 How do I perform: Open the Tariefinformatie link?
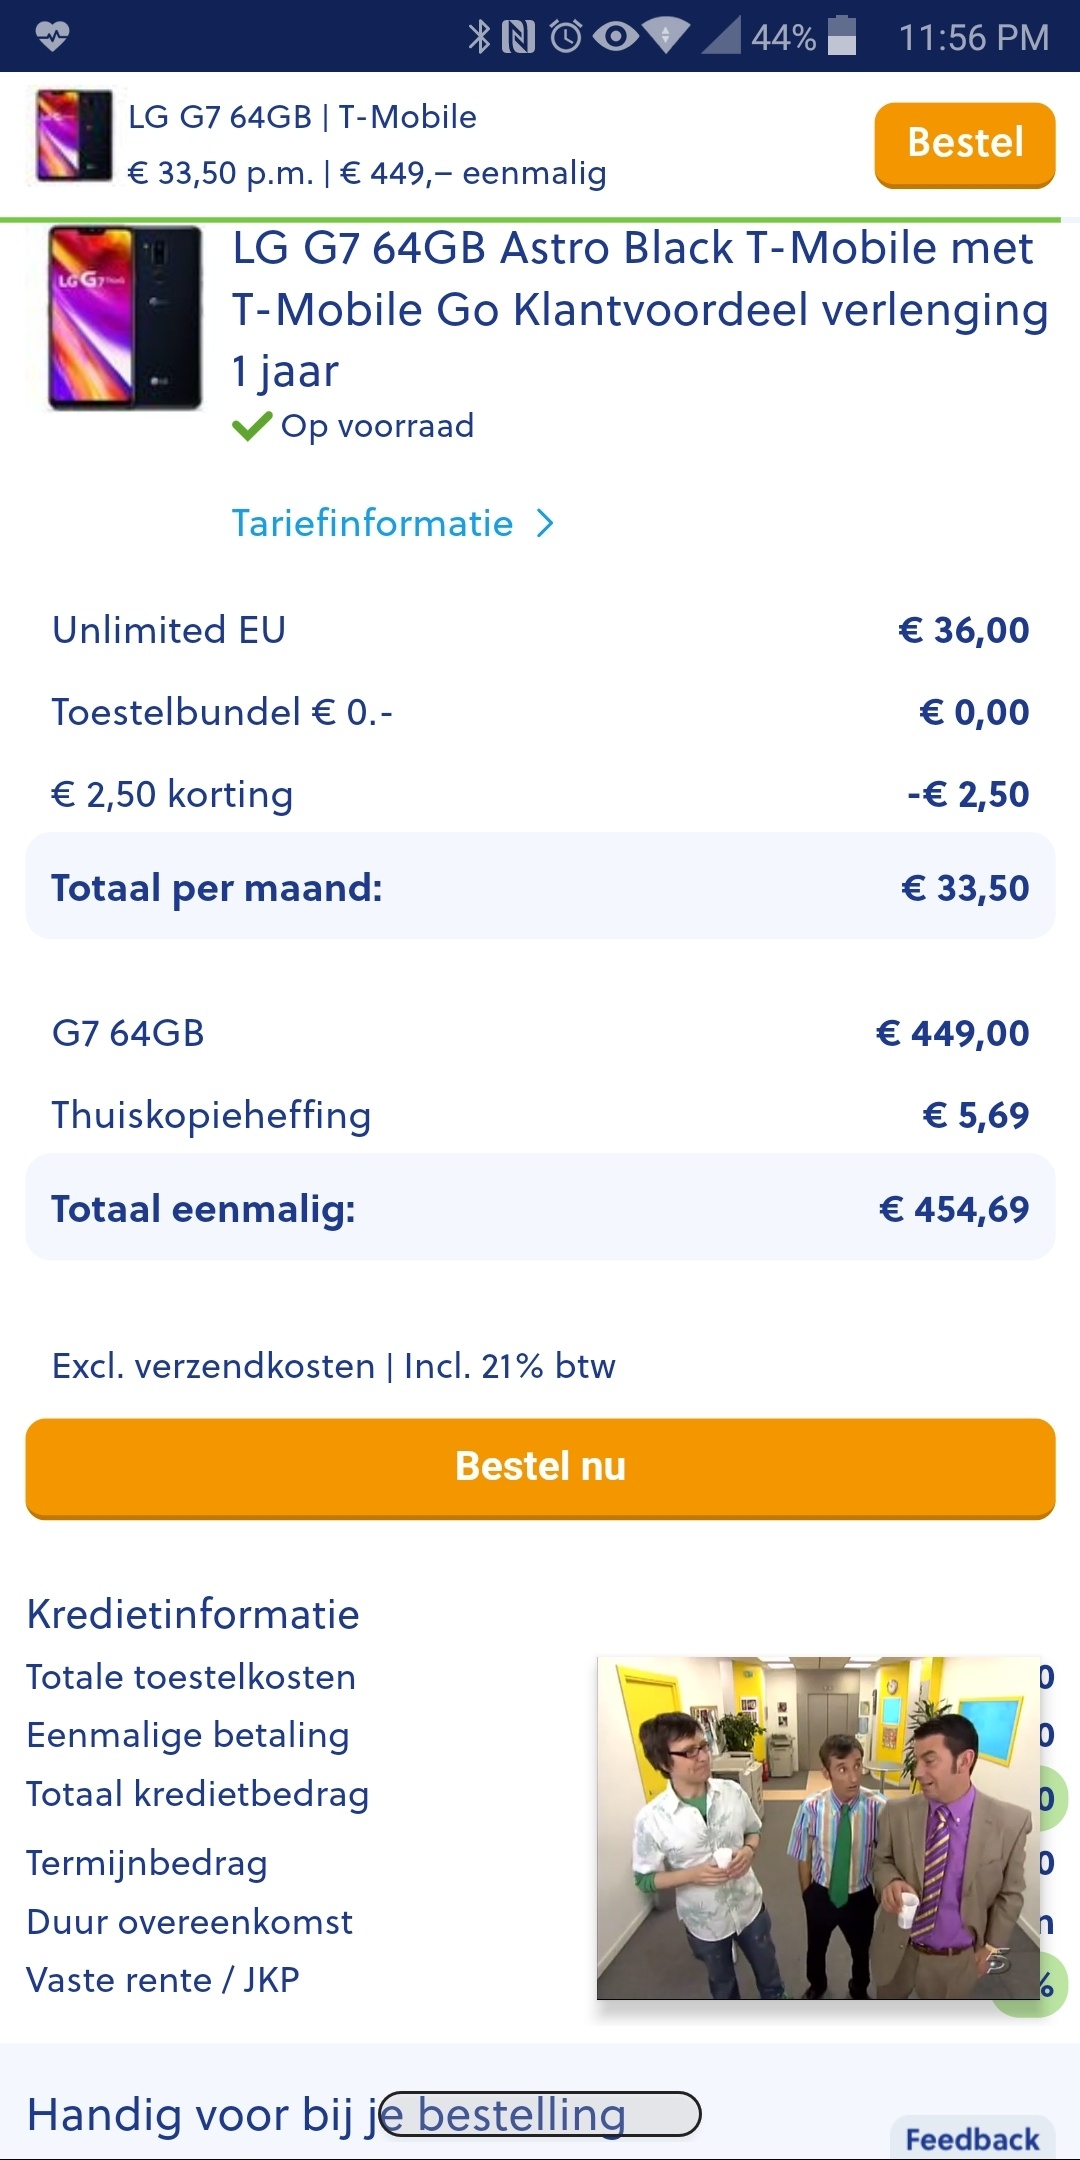372,523
